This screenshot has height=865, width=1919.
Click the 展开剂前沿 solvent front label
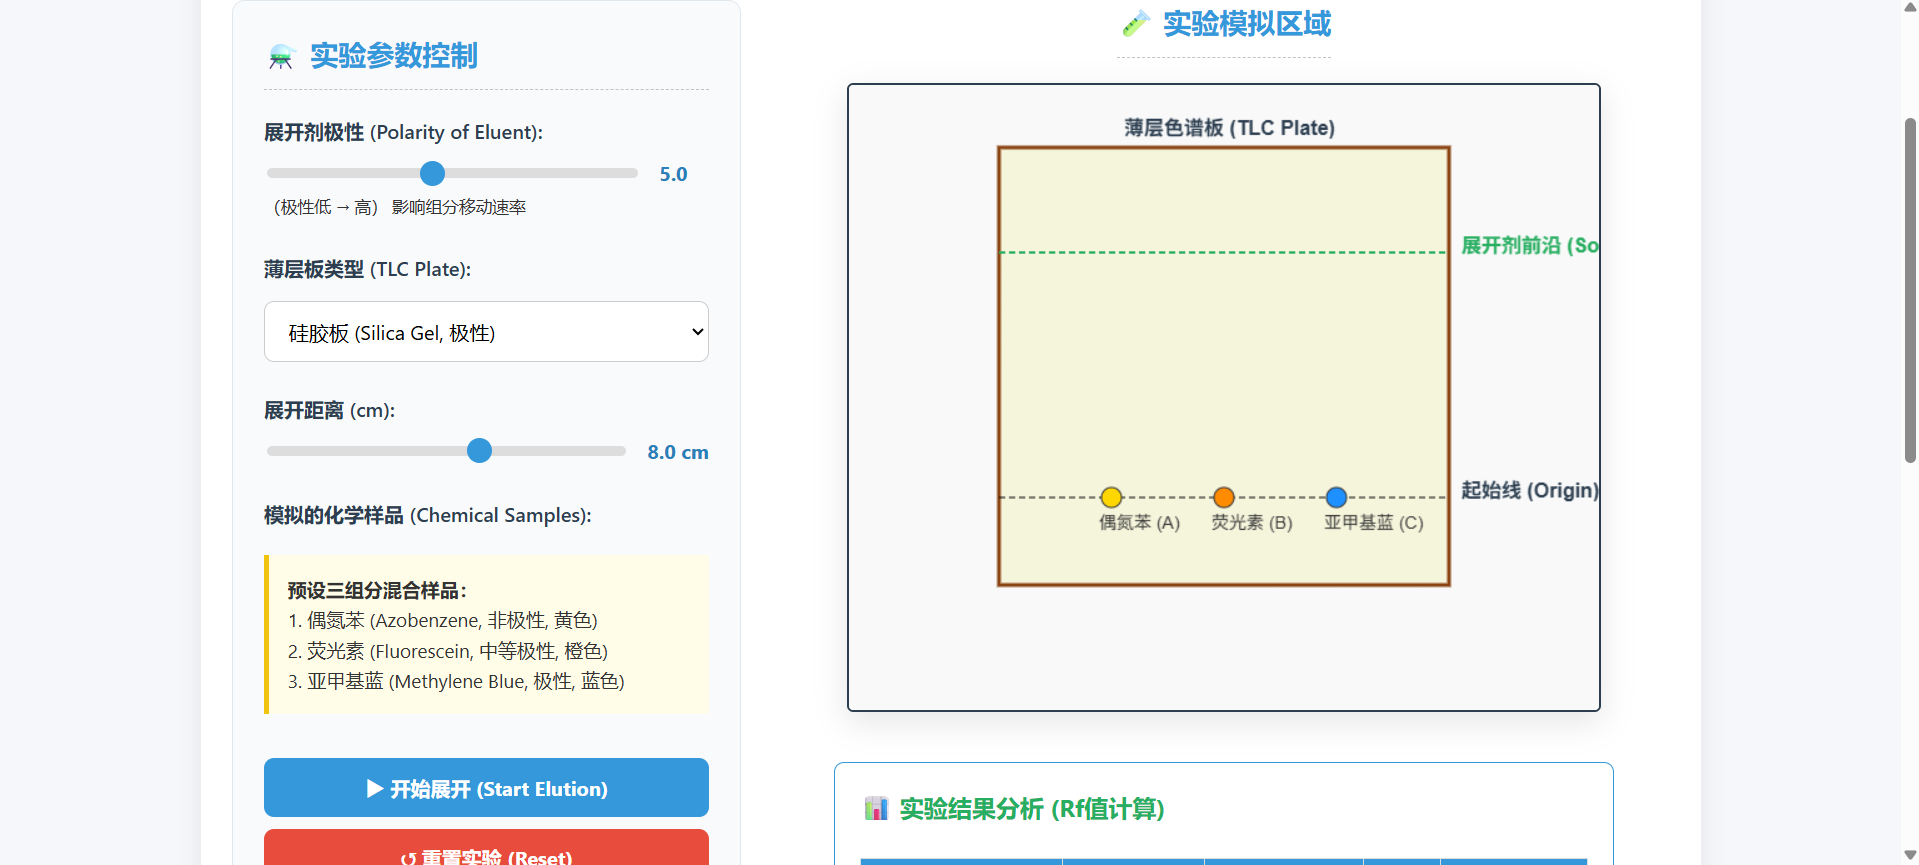coord(1528,245)
